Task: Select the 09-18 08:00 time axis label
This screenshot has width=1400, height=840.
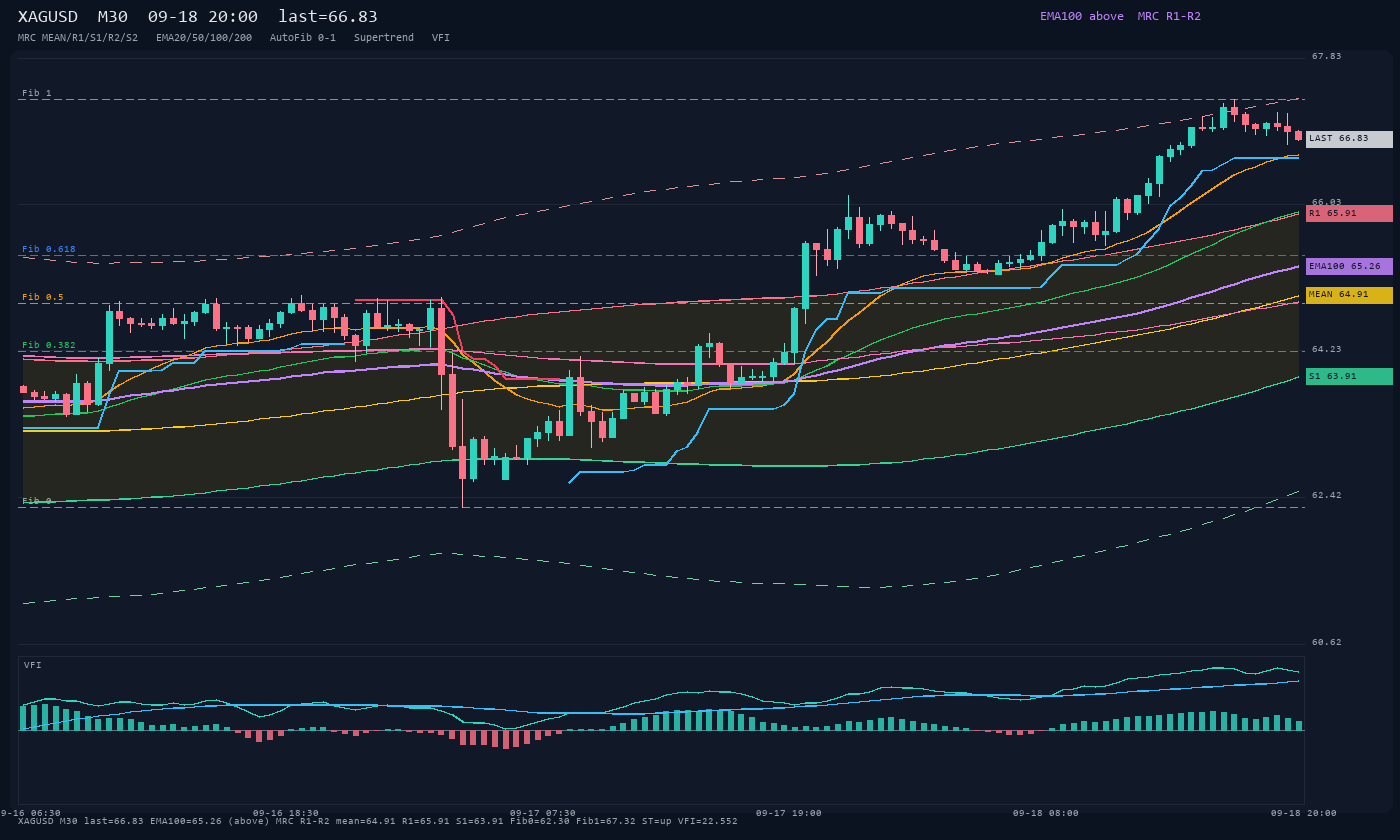Action: pyautogui.click(x=1046, y=813)
